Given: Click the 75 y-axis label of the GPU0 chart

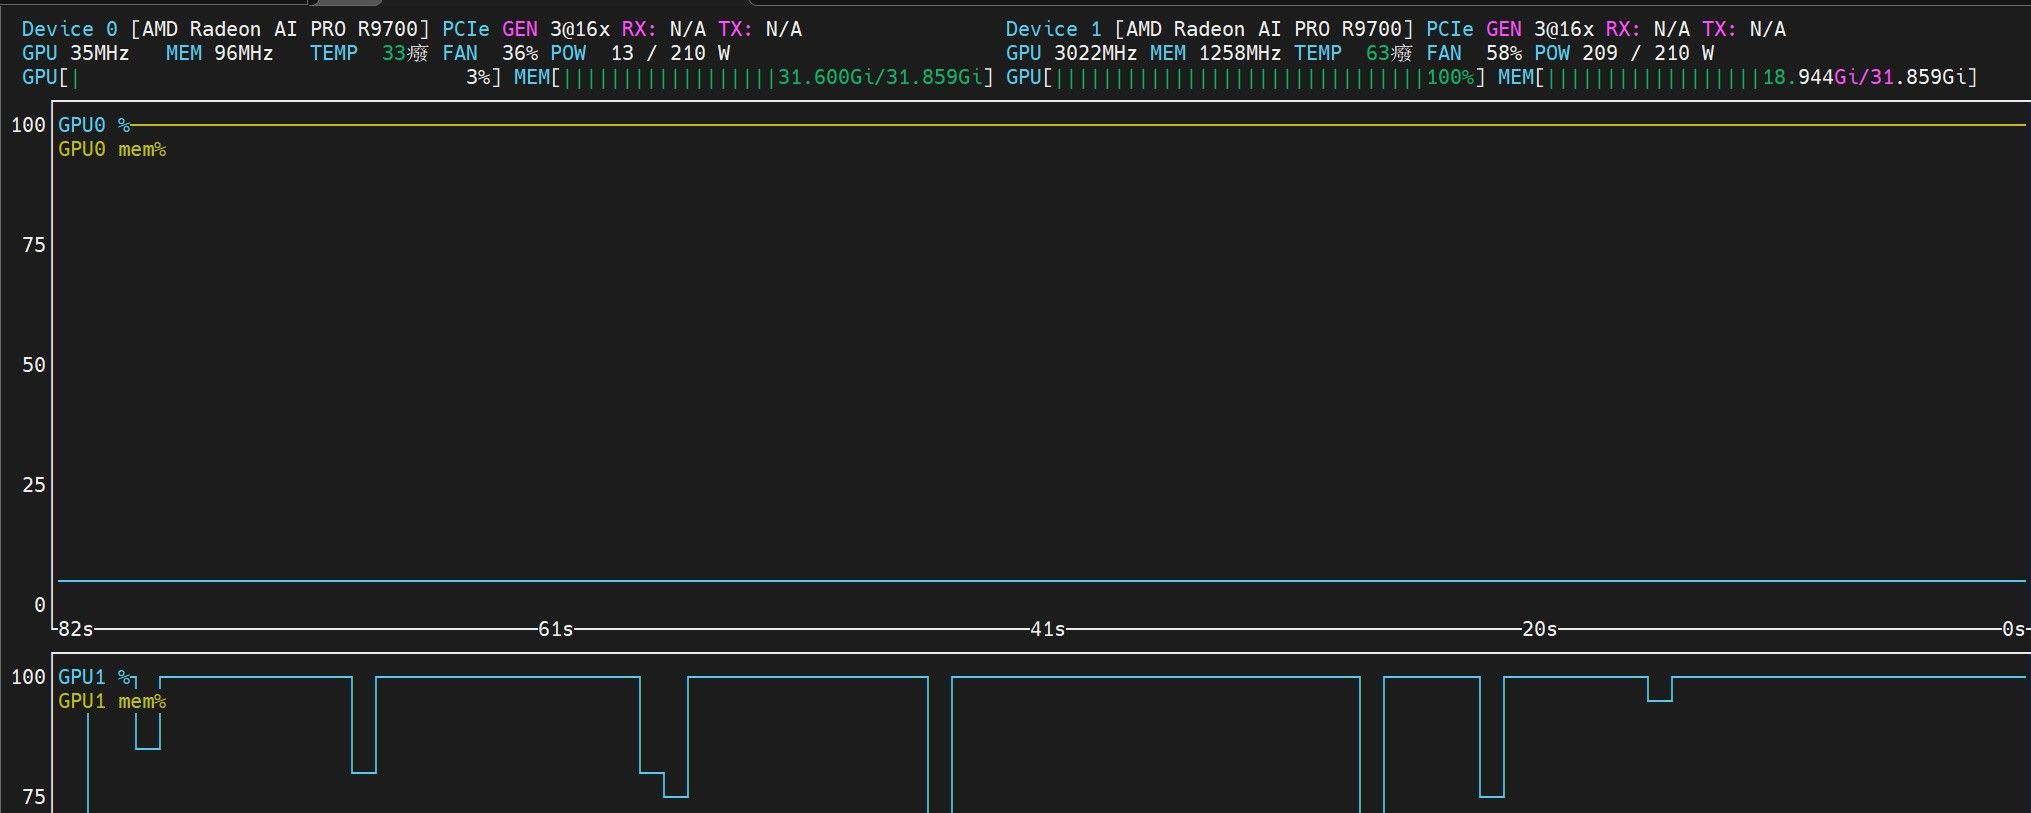Looking at the screenshot, I should pos(34,245).
